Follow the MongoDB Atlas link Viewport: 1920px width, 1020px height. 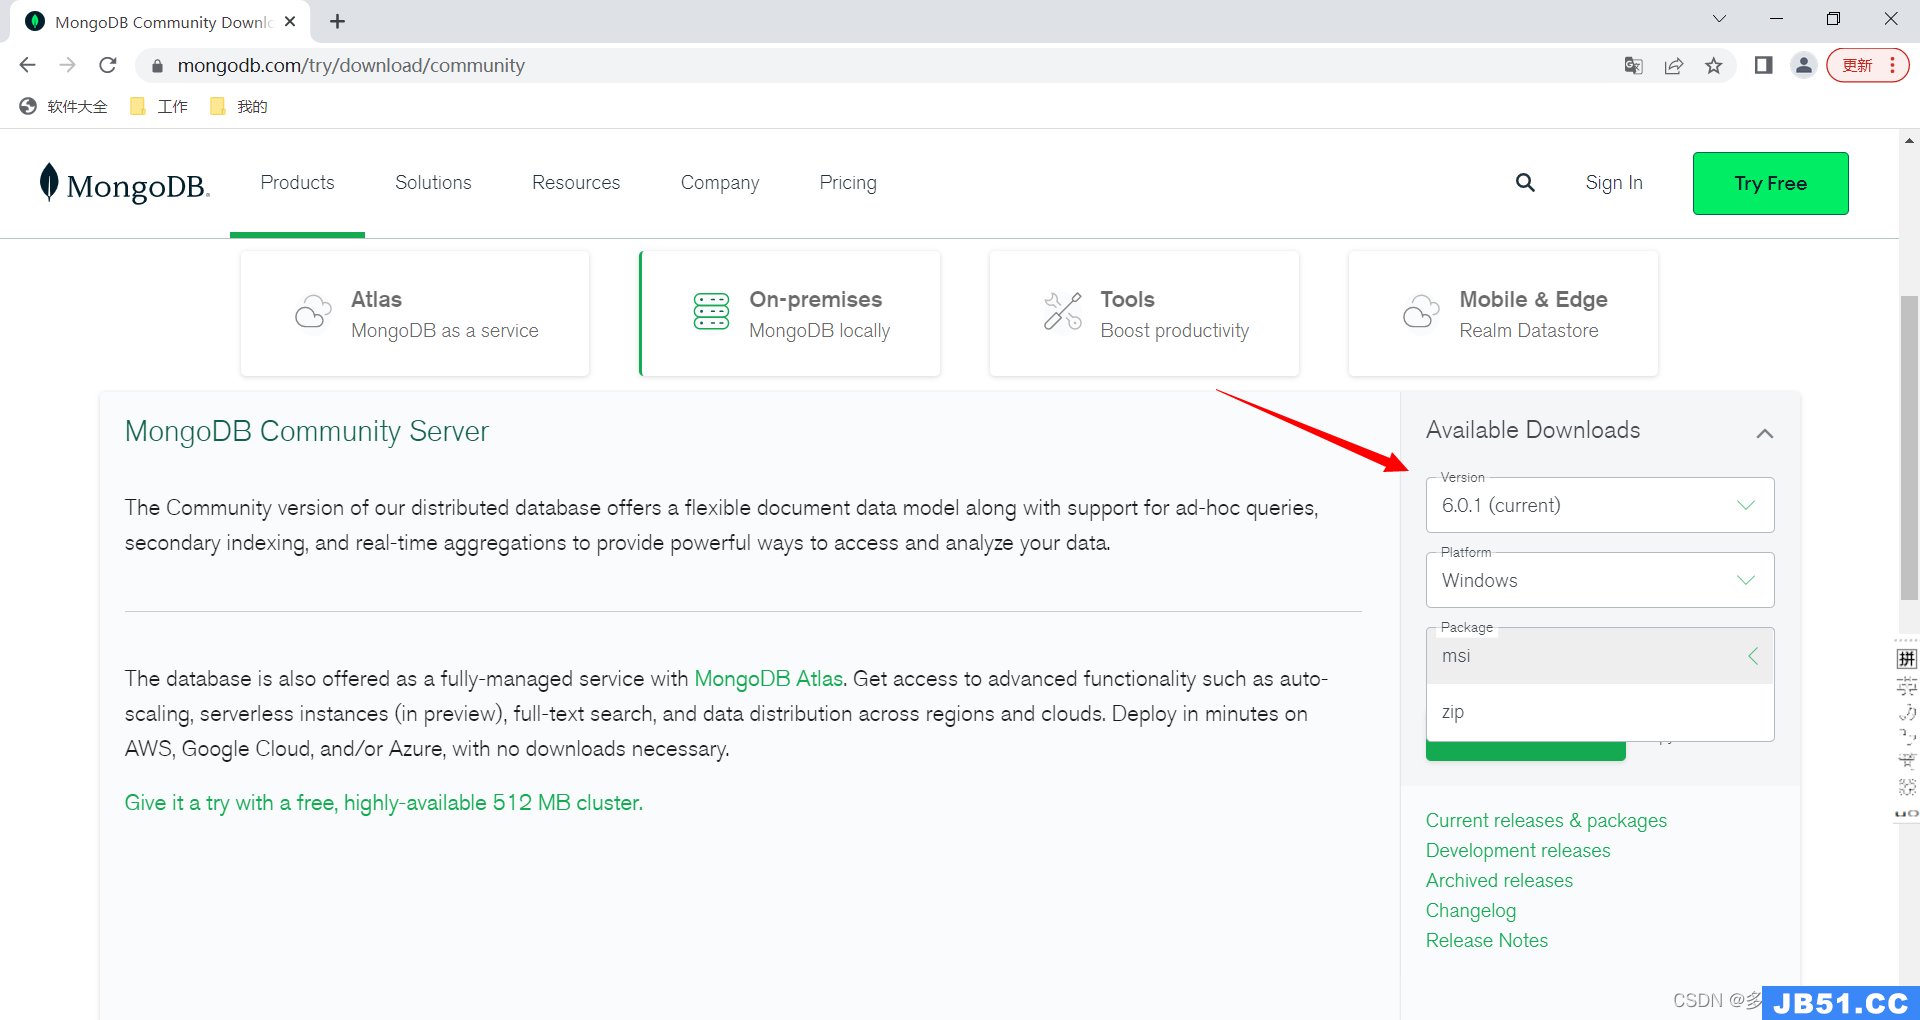point(768,679)
